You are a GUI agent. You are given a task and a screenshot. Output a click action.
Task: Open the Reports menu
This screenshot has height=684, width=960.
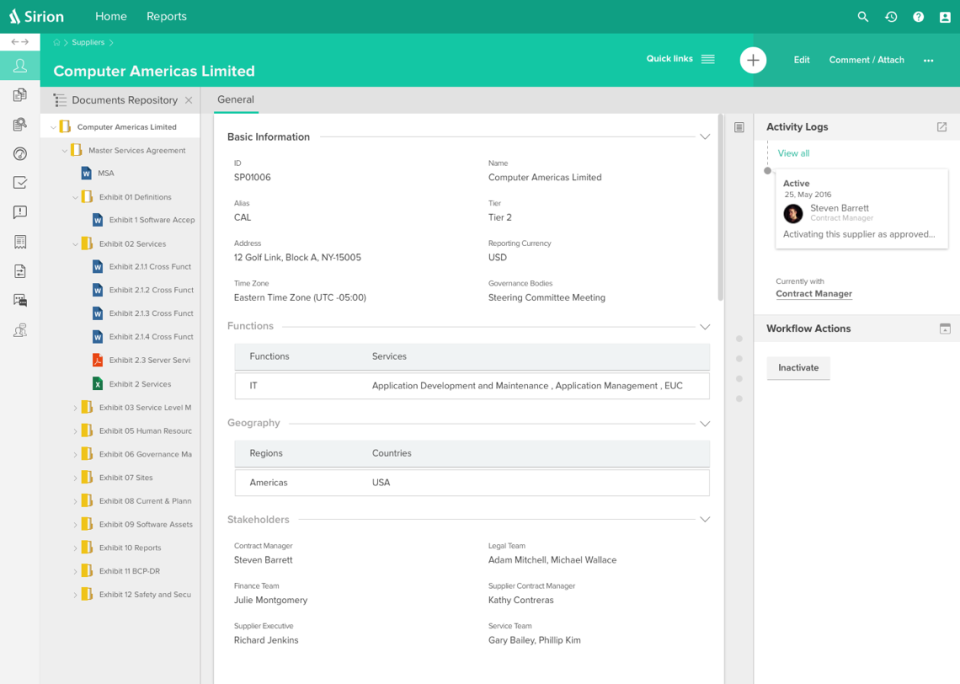(166, 17)
